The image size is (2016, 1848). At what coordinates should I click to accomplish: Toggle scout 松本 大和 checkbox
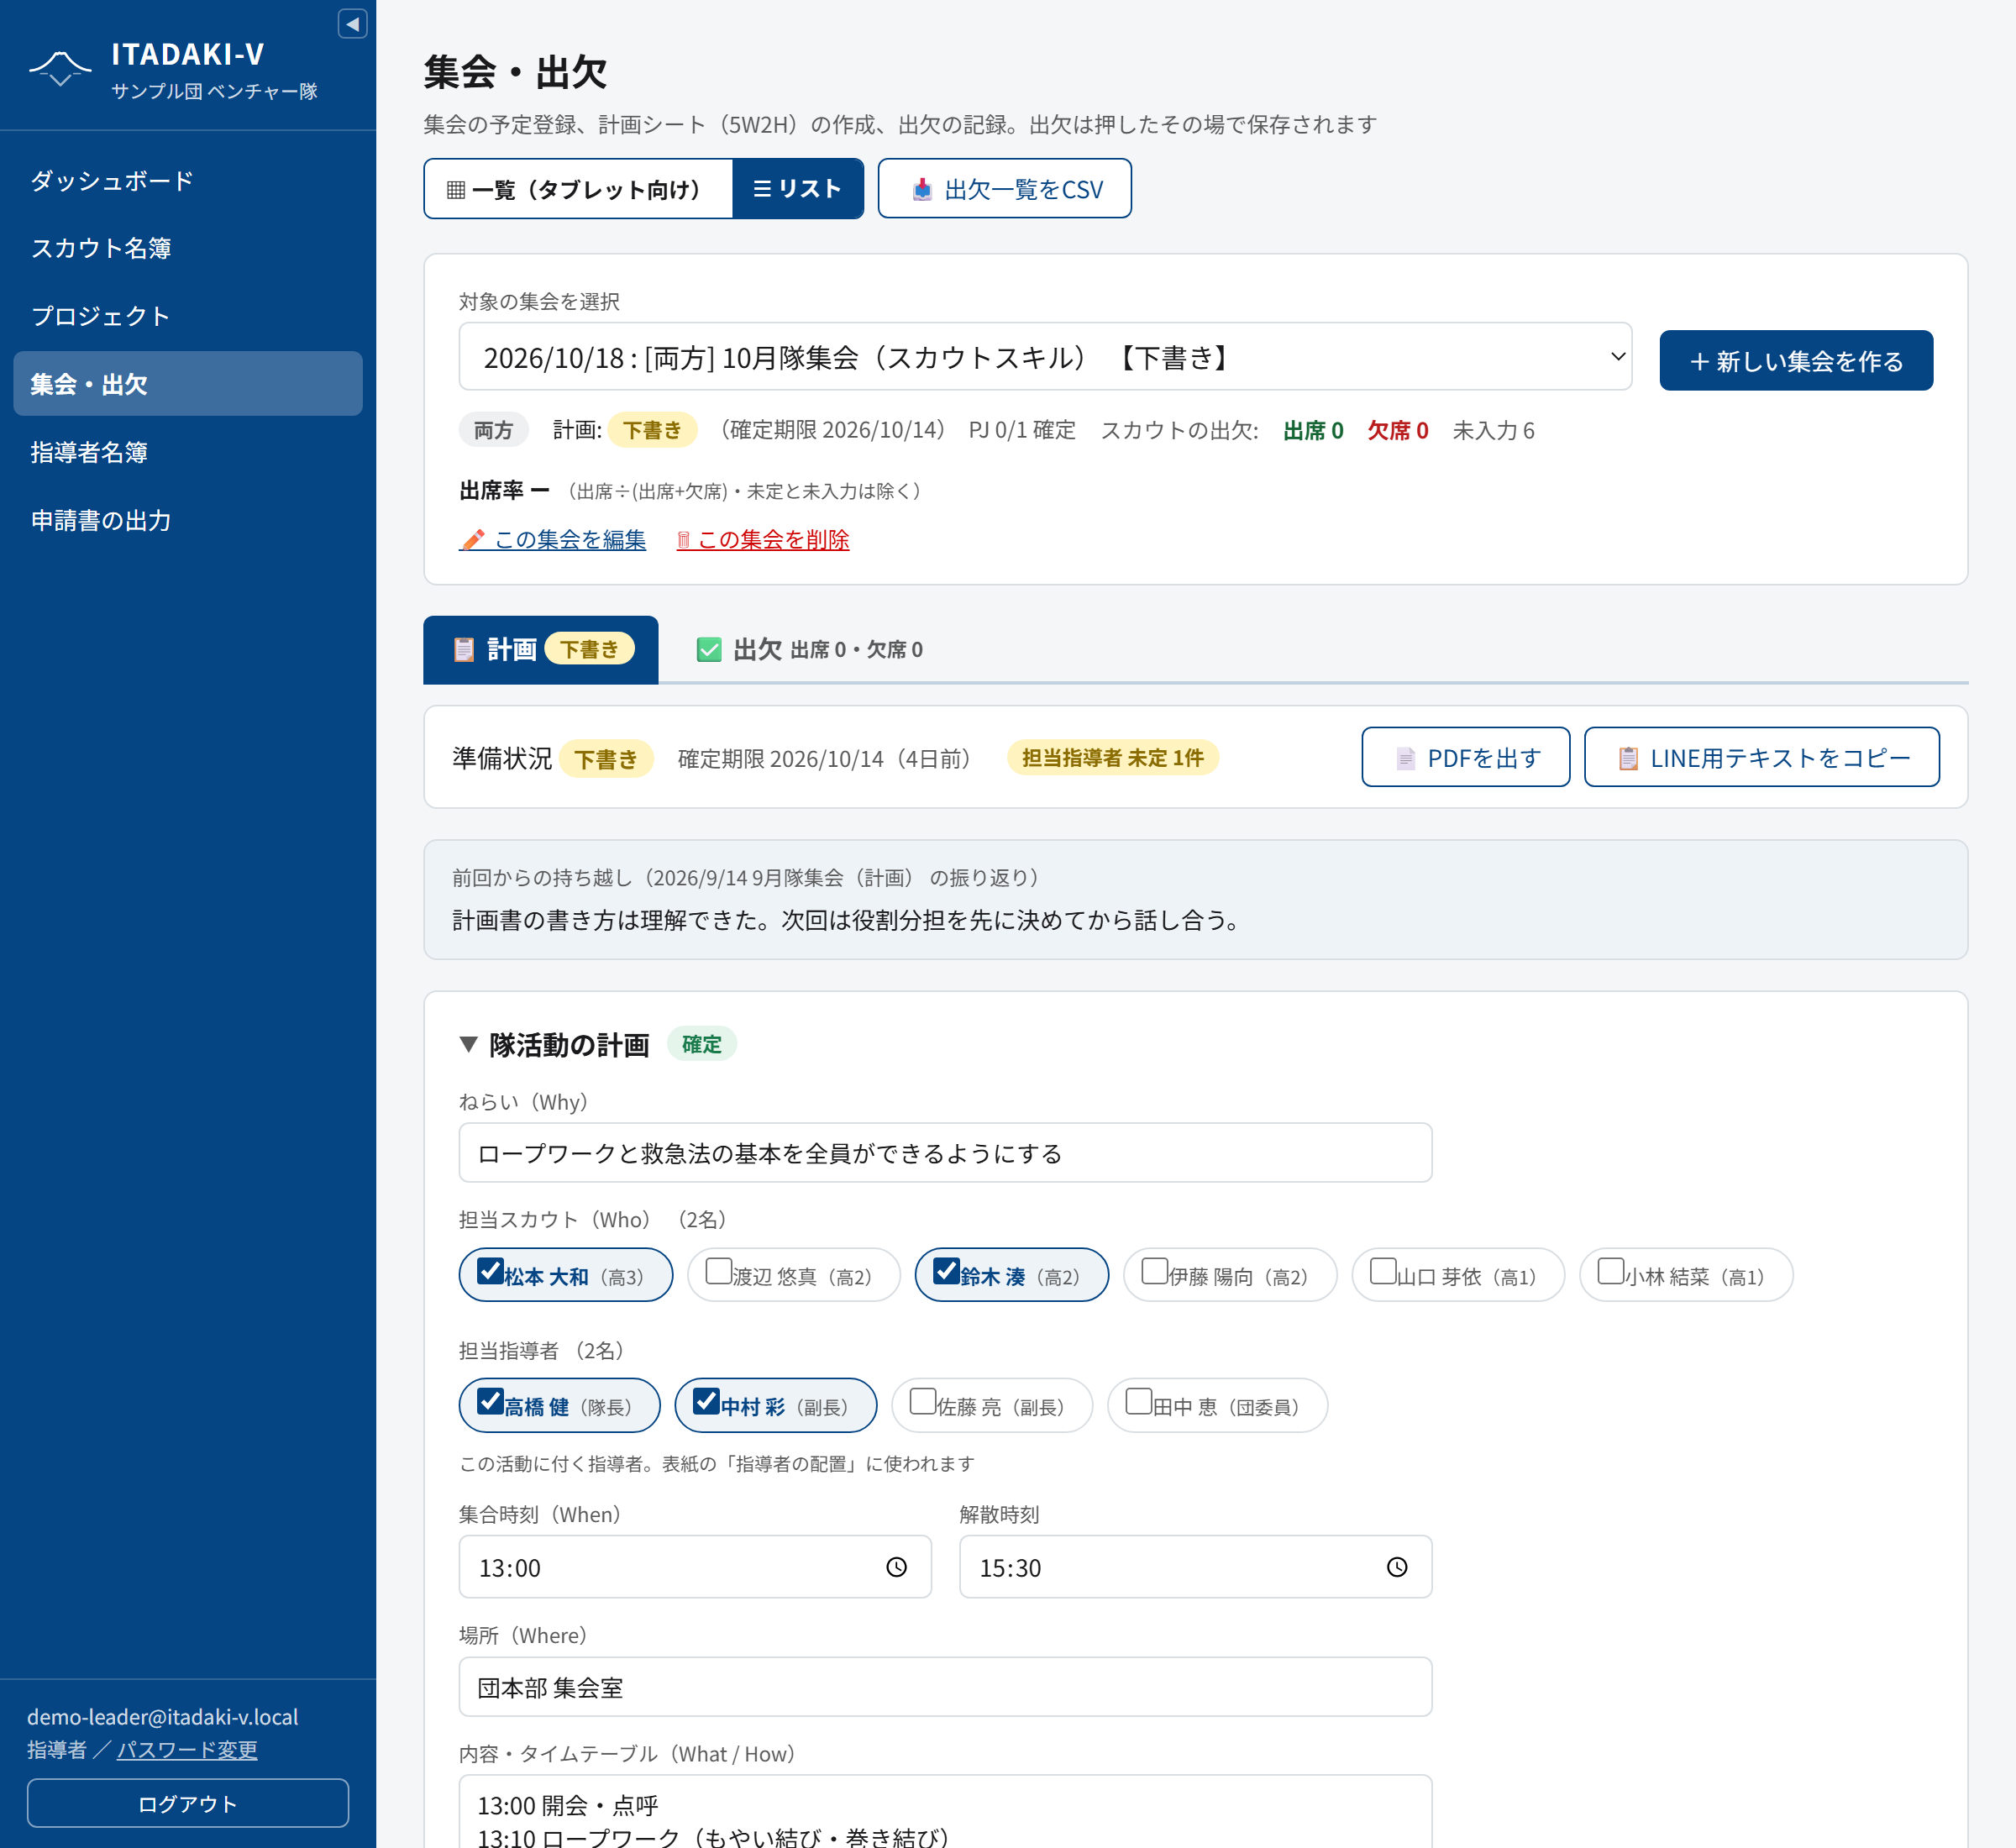490,1271
